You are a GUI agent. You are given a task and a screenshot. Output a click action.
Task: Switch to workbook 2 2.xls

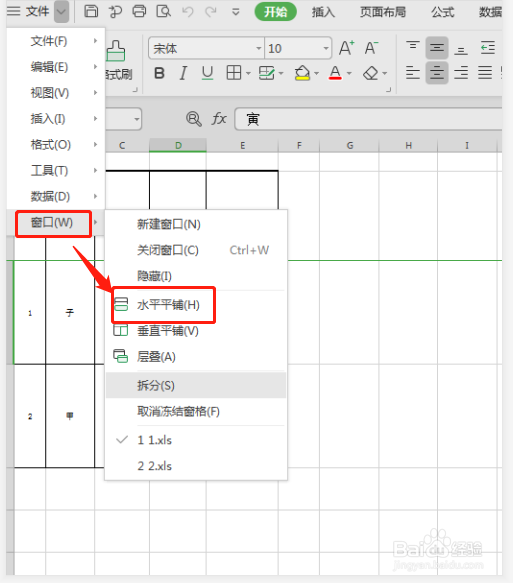[196, 466]
